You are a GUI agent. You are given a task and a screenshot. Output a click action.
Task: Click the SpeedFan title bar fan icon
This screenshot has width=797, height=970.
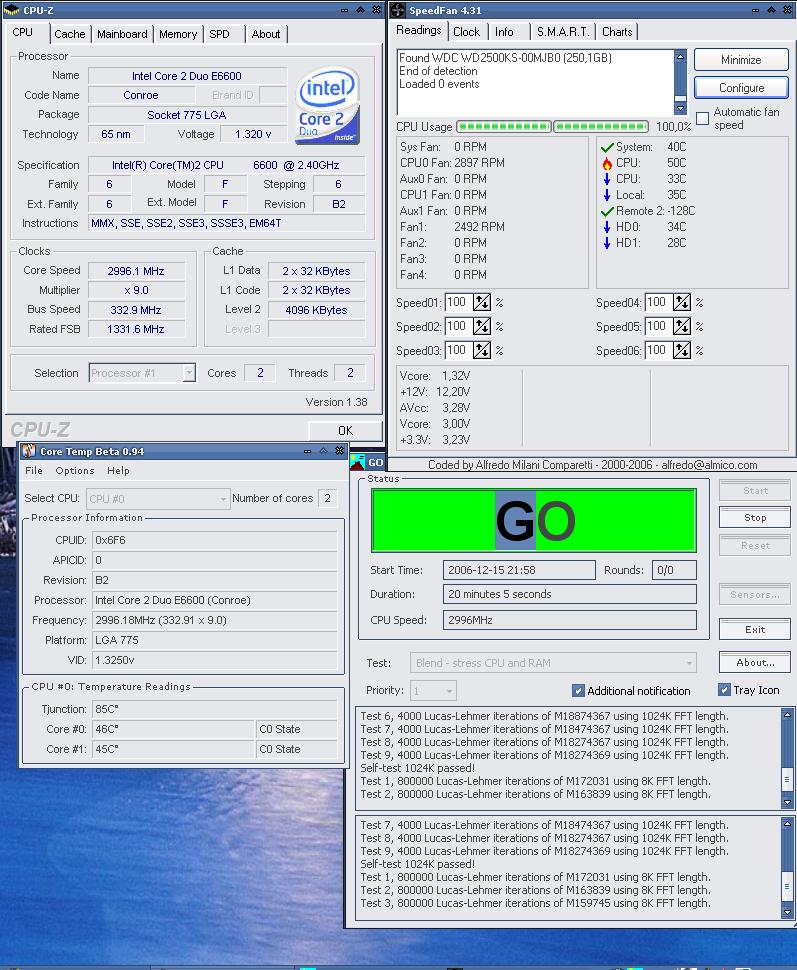(x=398, y=10)
